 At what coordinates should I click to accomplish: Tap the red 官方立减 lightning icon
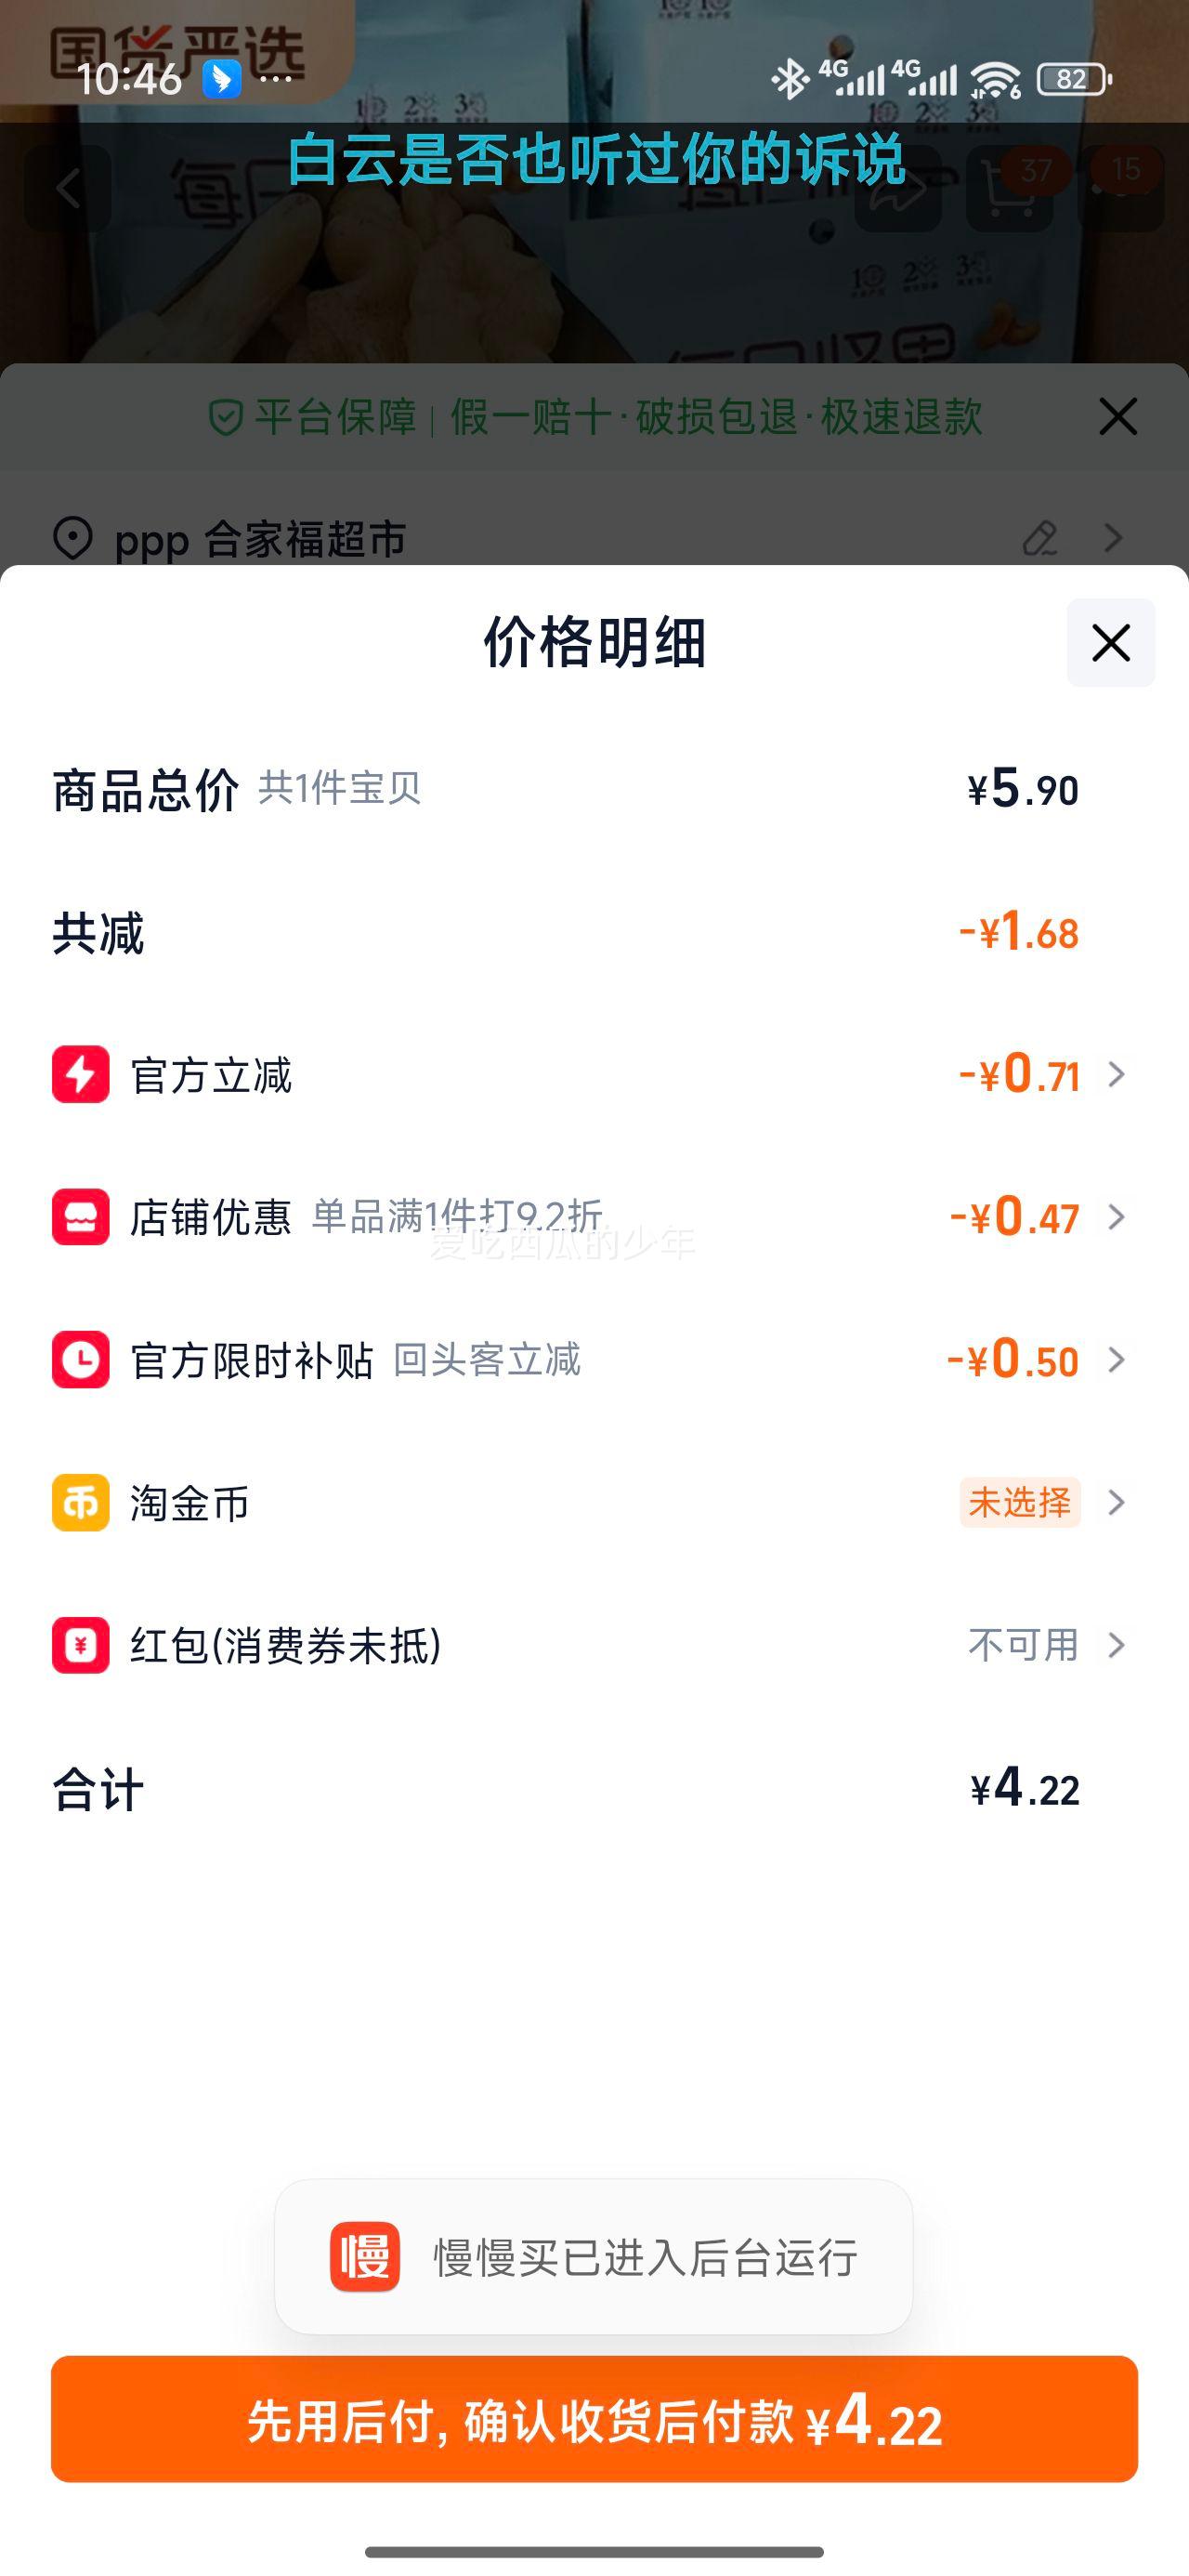(81, 1075)
